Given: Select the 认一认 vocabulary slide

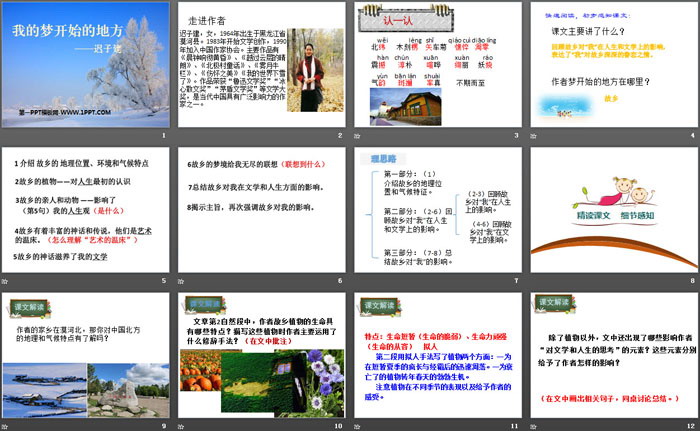Looking at the screenshot, I should tap(438, 65).
